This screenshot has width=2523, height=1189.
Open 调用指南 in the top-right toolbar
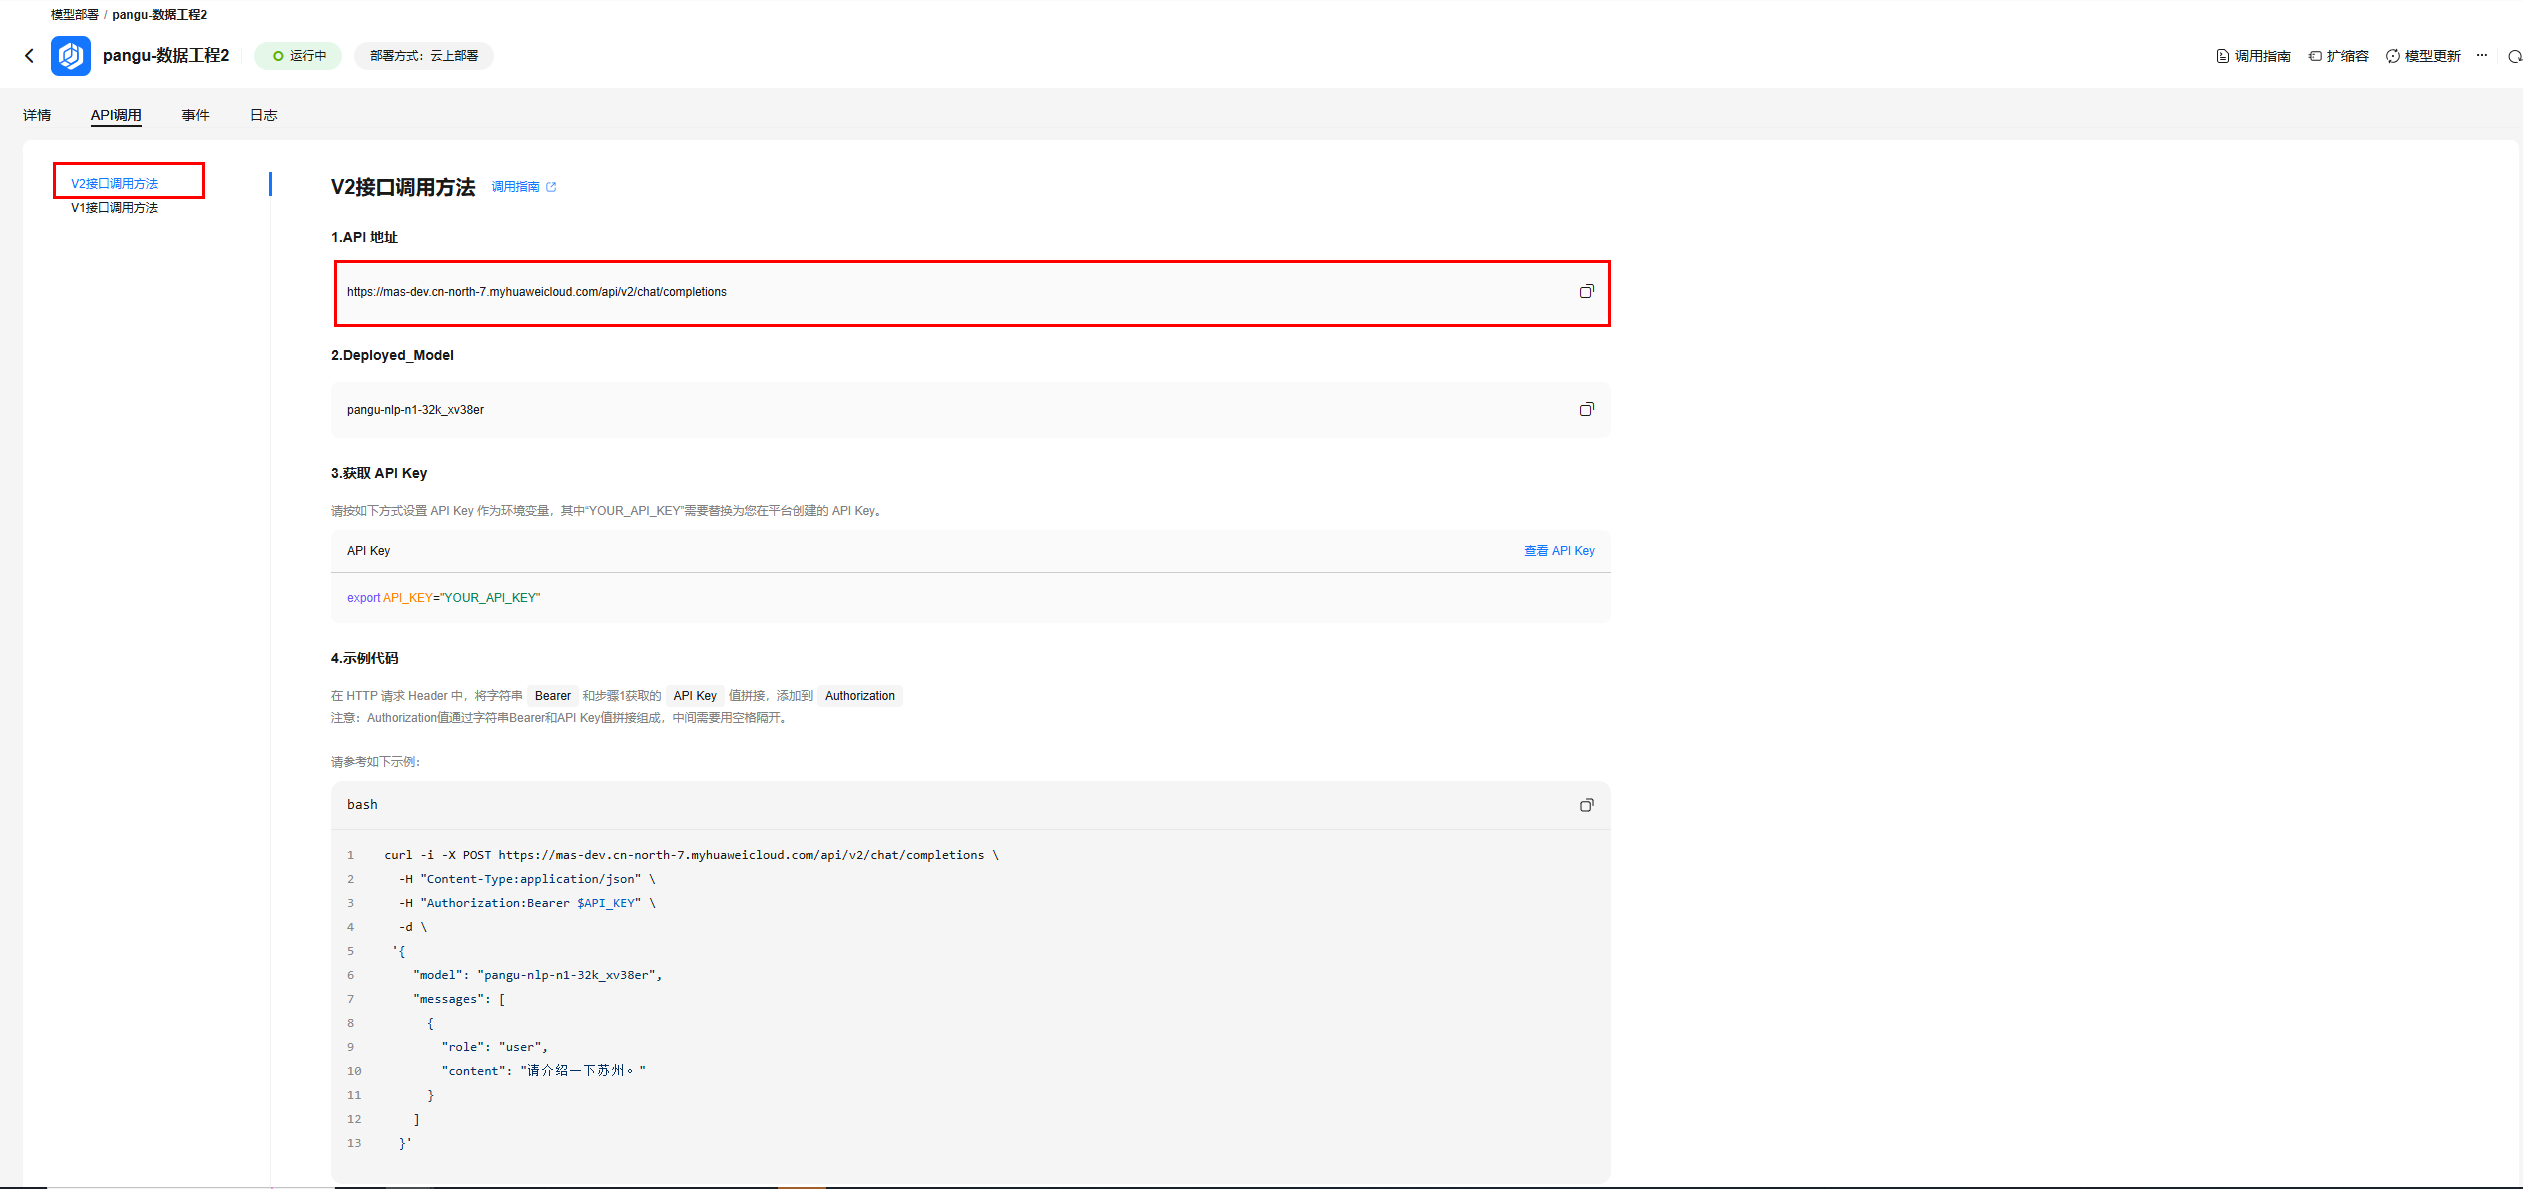pyautogui.click(x=2253, y=56)
